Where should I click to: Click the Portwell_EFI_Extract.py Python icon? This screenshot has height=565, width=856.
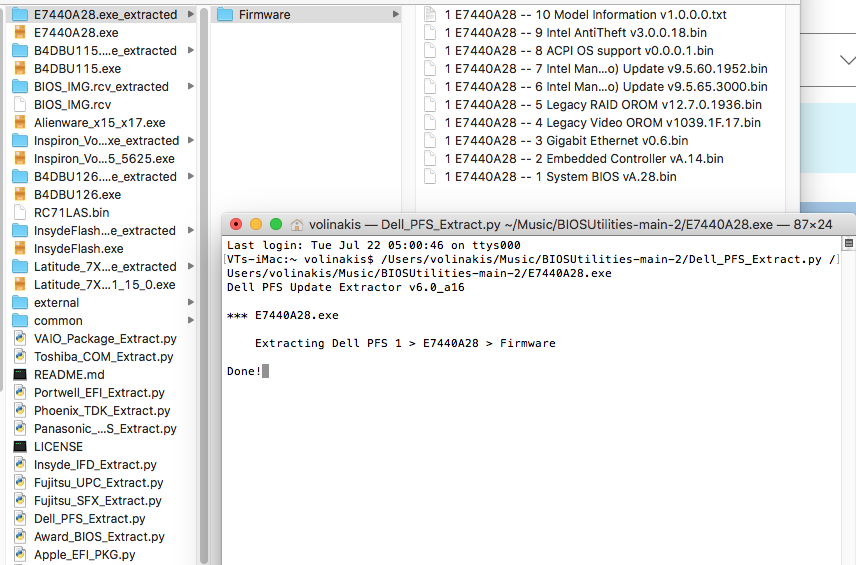coord(20,393)
